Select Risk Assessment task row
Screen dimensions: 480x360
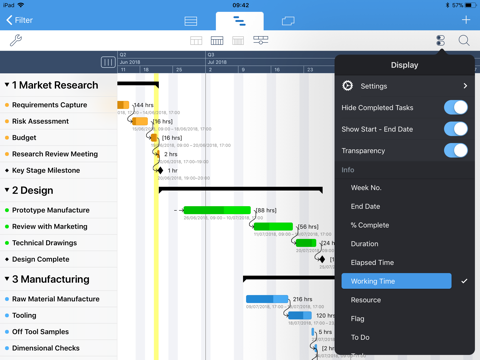pyautogui.click(x=59, y=121)
